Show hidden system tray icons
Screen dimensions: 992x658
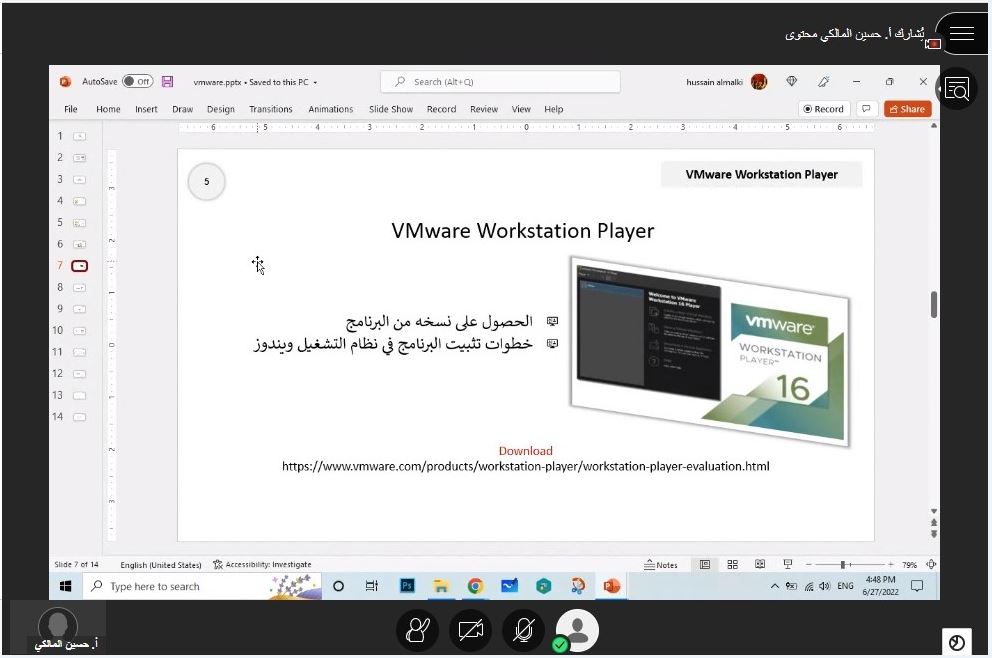(776, 587)
